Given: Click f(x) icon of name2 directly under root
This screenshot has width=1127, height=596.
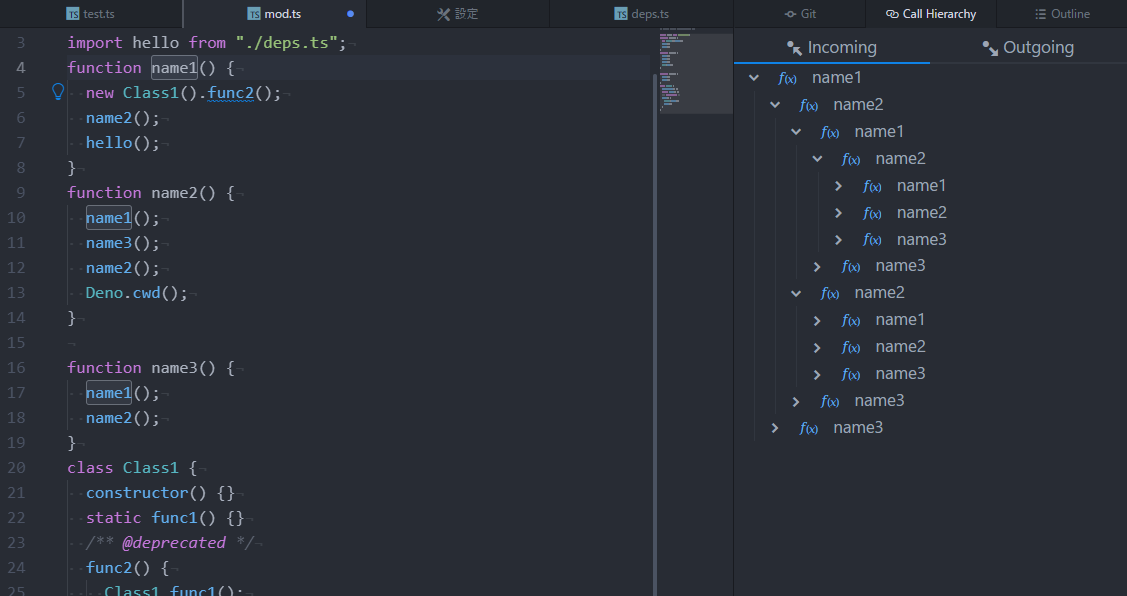Looking at the screenshot, I should 809,105.
